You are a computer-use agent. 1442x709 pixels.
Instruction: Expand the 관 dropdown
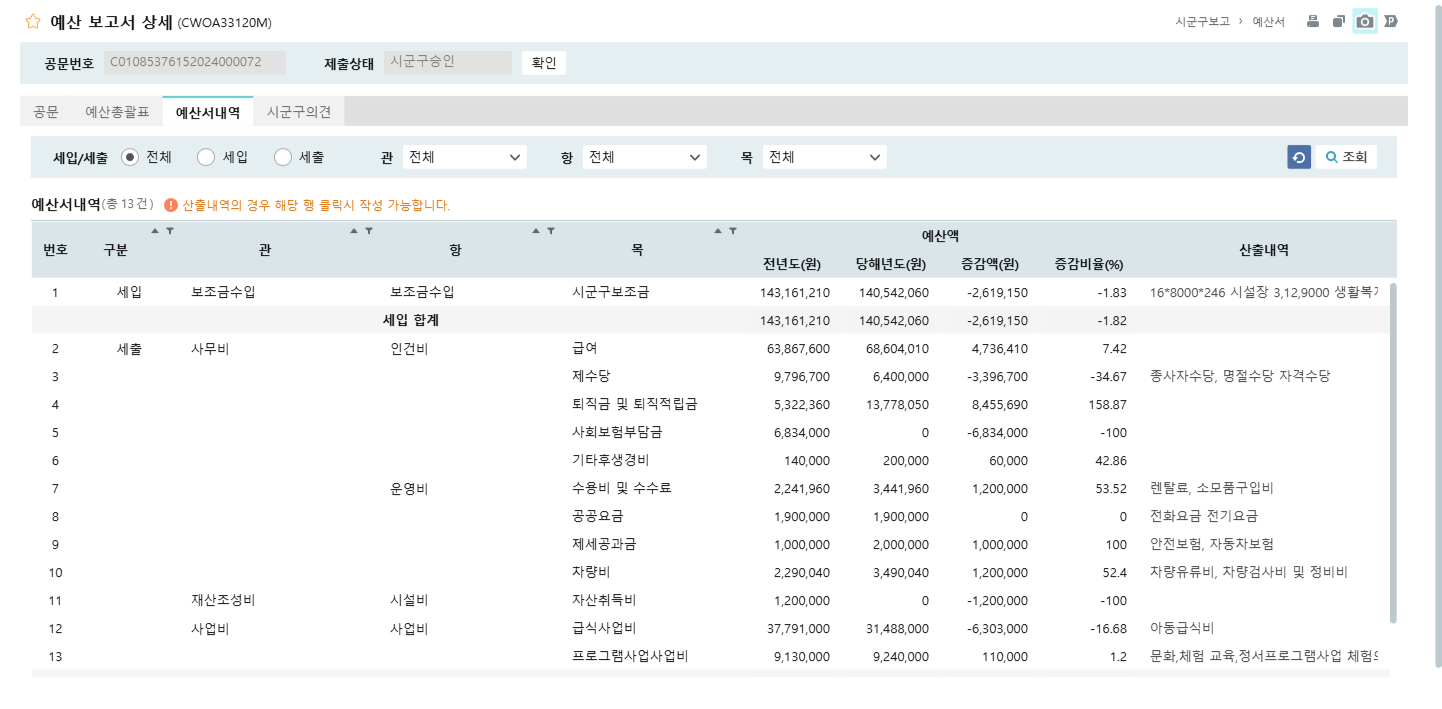pyautogui.click(x=464, y=157)
